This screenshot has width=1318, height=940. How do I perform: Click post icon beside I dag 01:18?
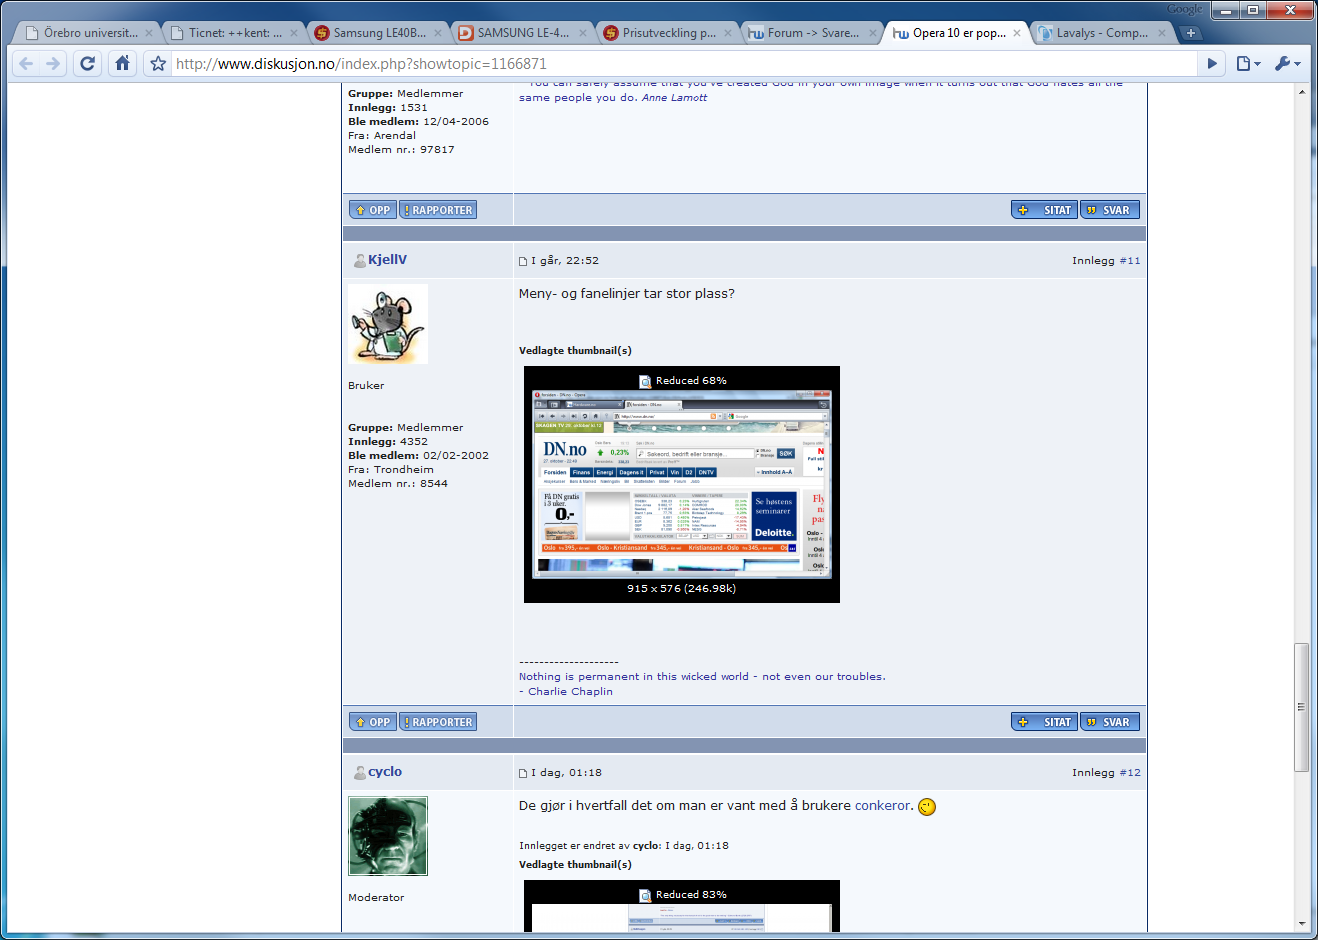pos(523,774)
